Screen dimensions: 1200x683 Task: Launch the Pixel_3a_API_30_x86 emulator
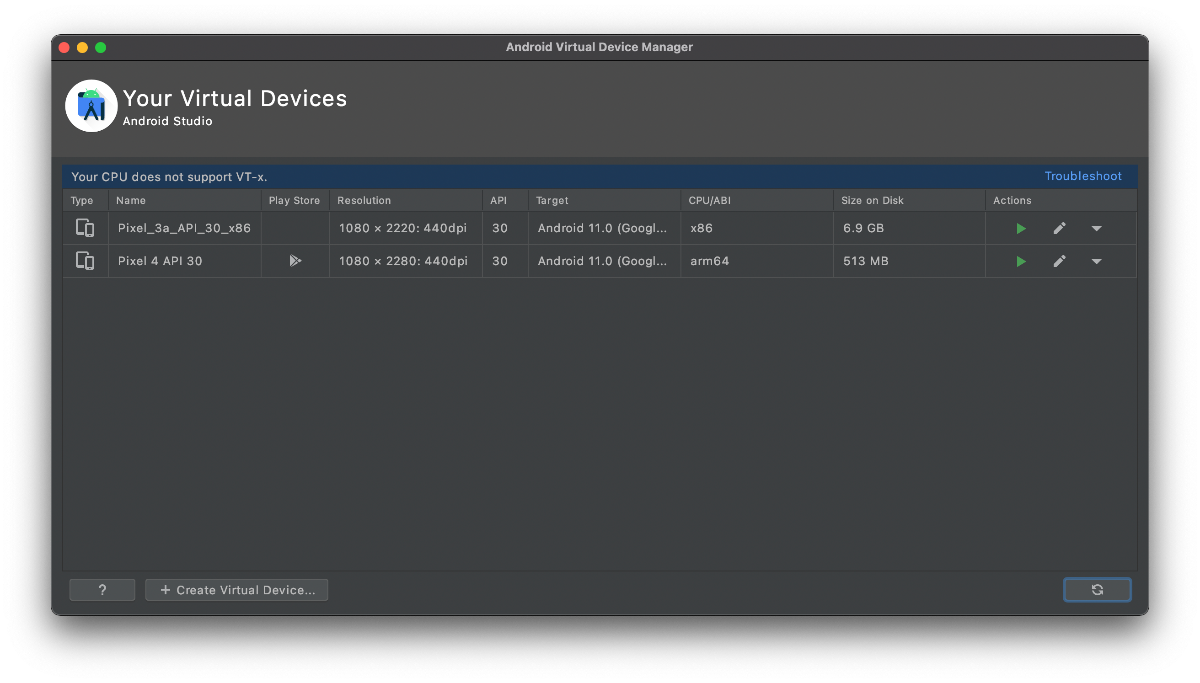click(x=1020, y=228)
